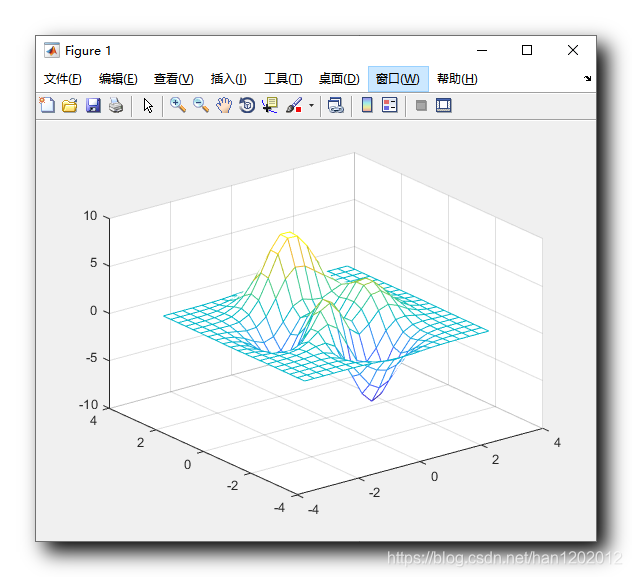Click the MATLAB icon in the title bar
632x577 pixels.
52,50
